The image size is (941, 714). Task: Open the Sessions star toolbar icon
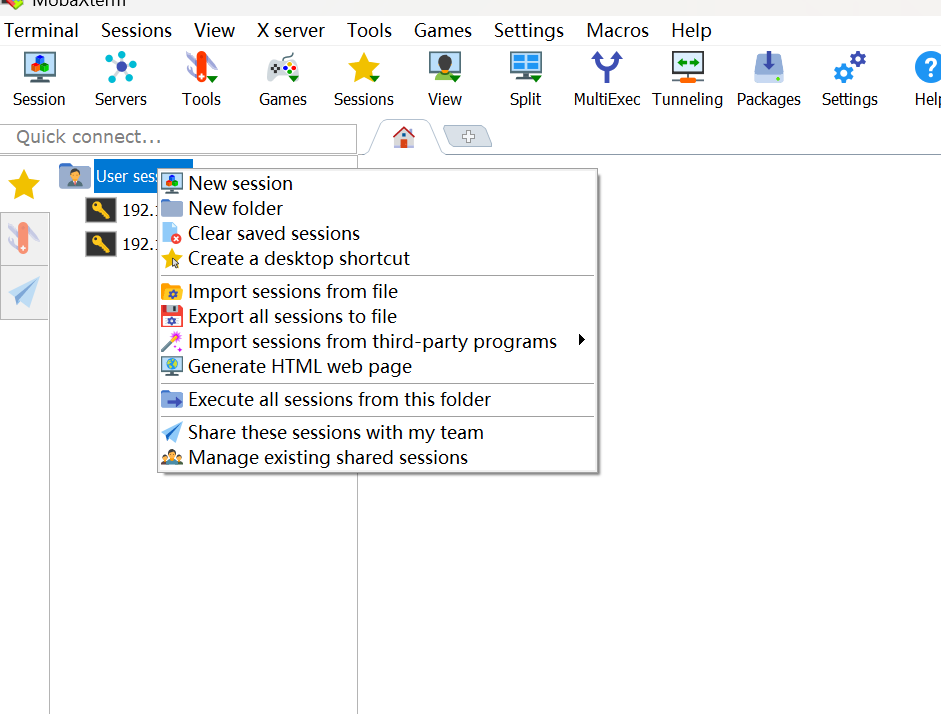(x=364, y=79)
